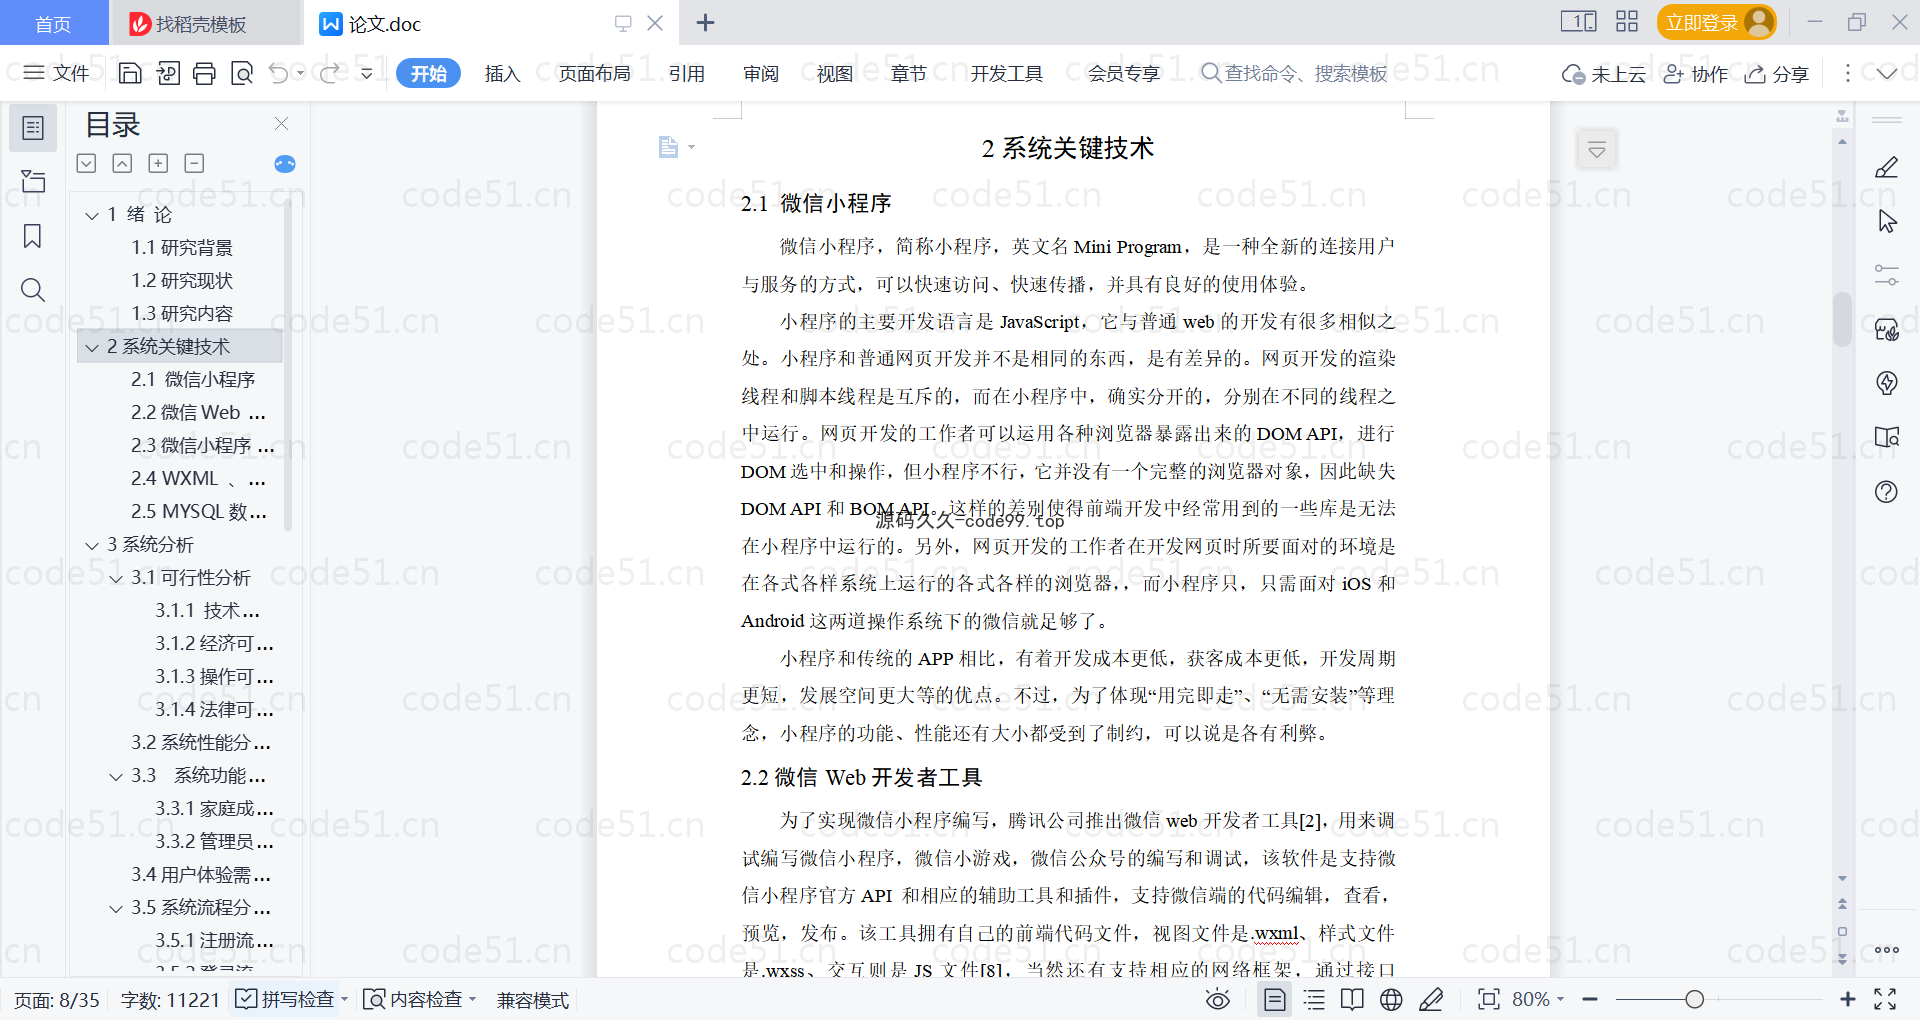Select the pen annotation tool on right
Viewport: 1920px width, 1020px height.
(x=1886, y=168)
